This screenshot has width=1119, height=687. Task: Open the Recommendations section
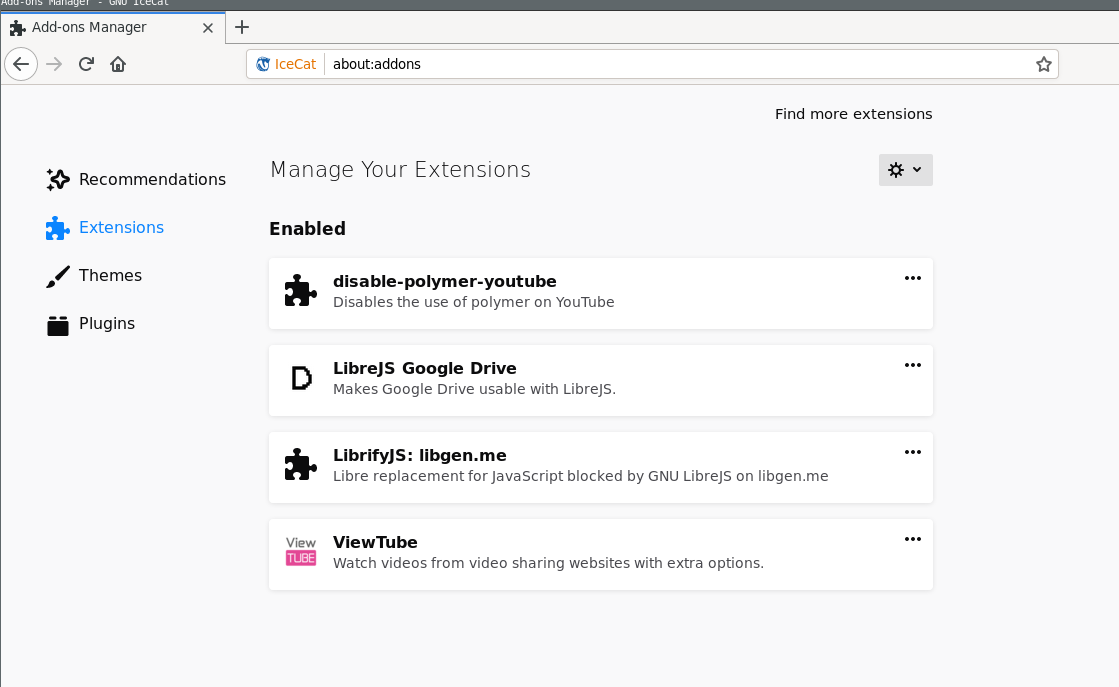[136, 180]
